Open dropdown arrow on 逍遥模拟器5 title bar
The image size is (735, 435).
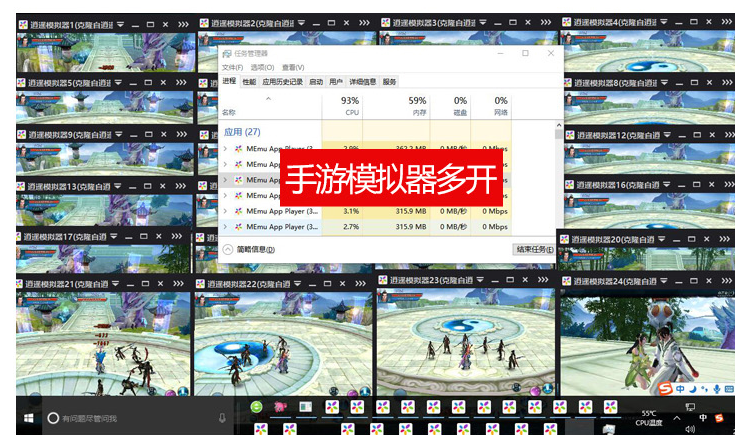click(x=118, y=82)
